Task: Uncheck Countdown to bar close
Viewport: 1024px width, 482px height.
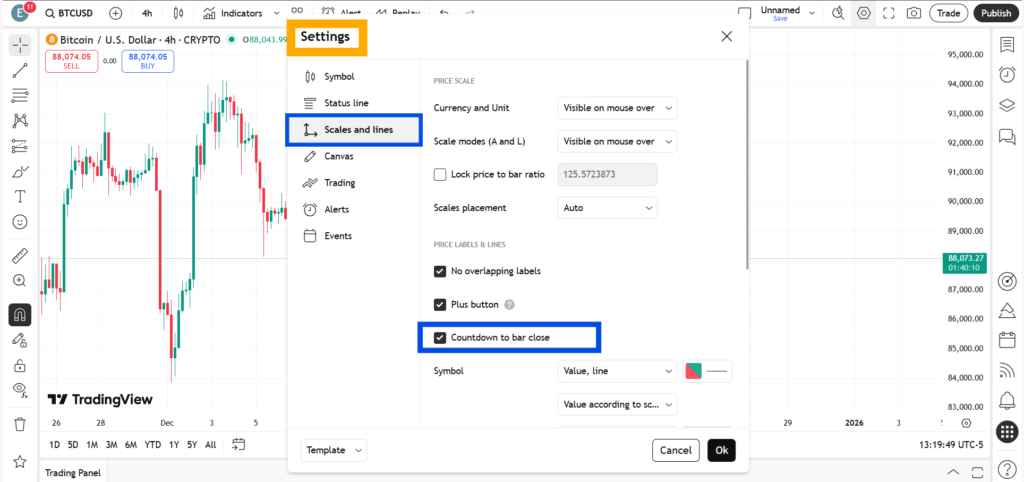Action: point(440,338)
